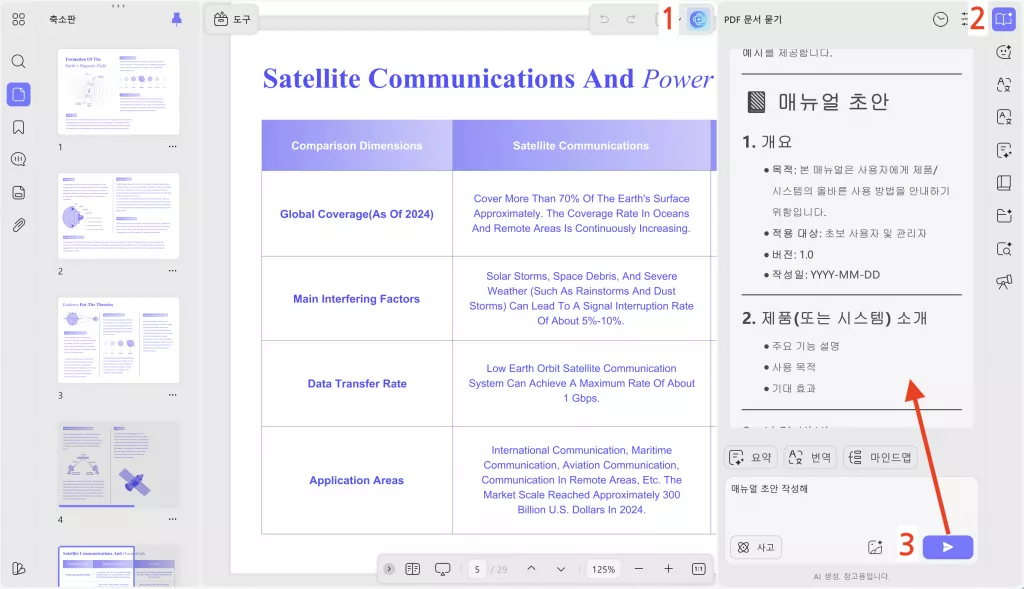The width and height of the screenshot is (1024, 589).
Task: Go to the next page
Action: pyautogui.click(x=561, y=569)
